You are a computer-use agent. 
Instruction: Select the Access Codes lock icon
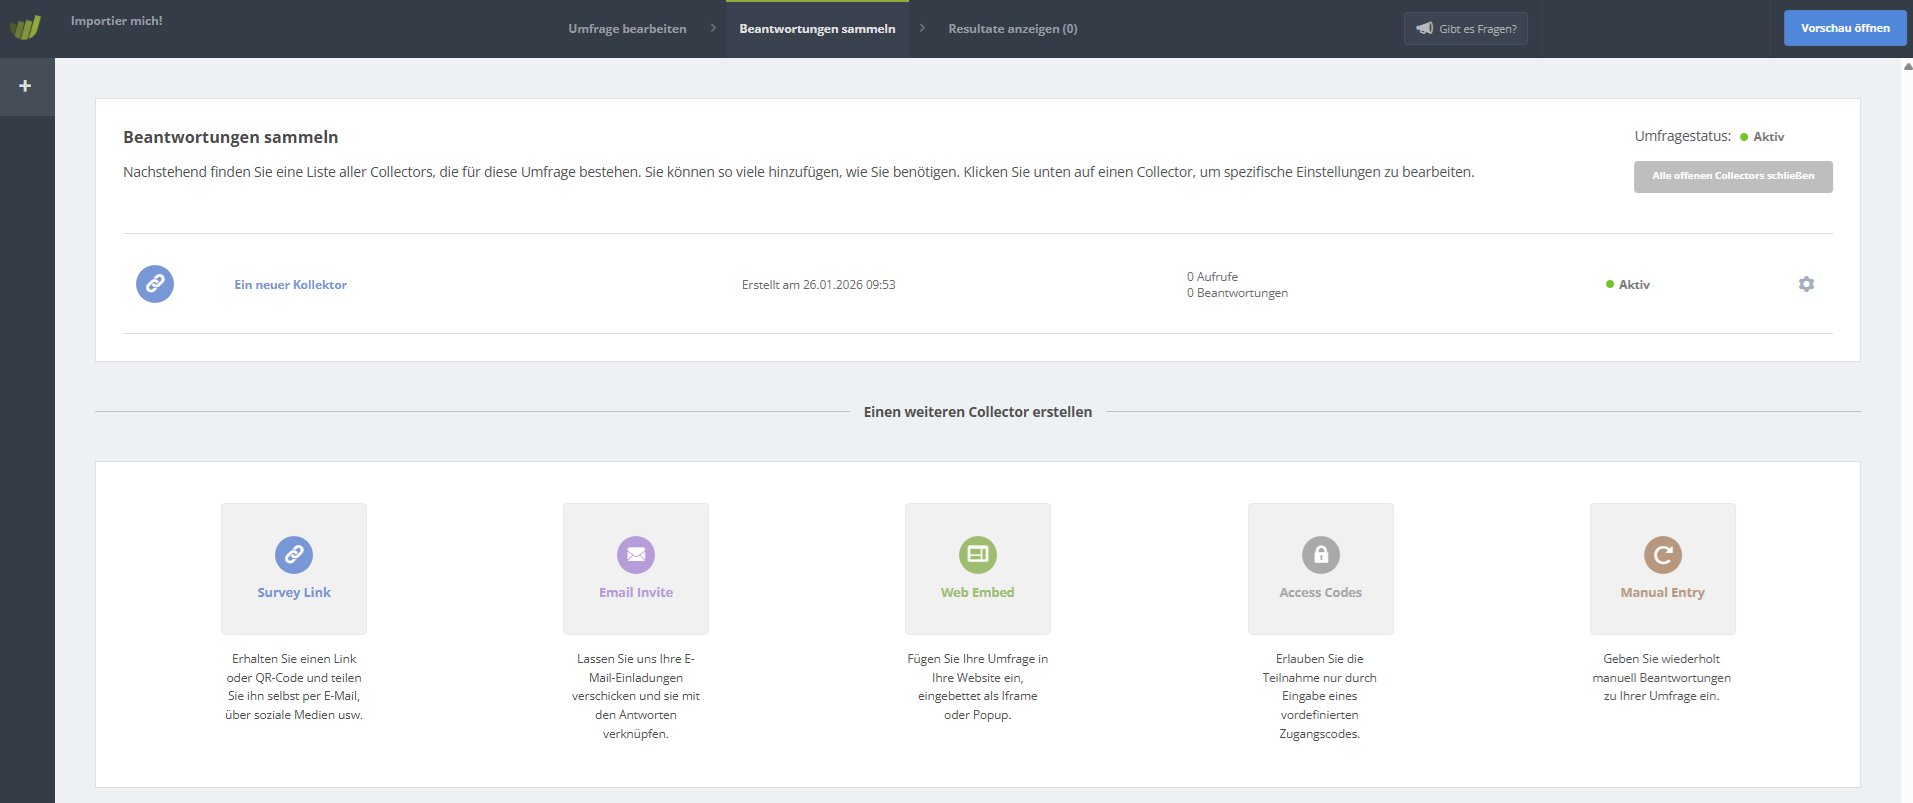click(x=1320, y=555)
